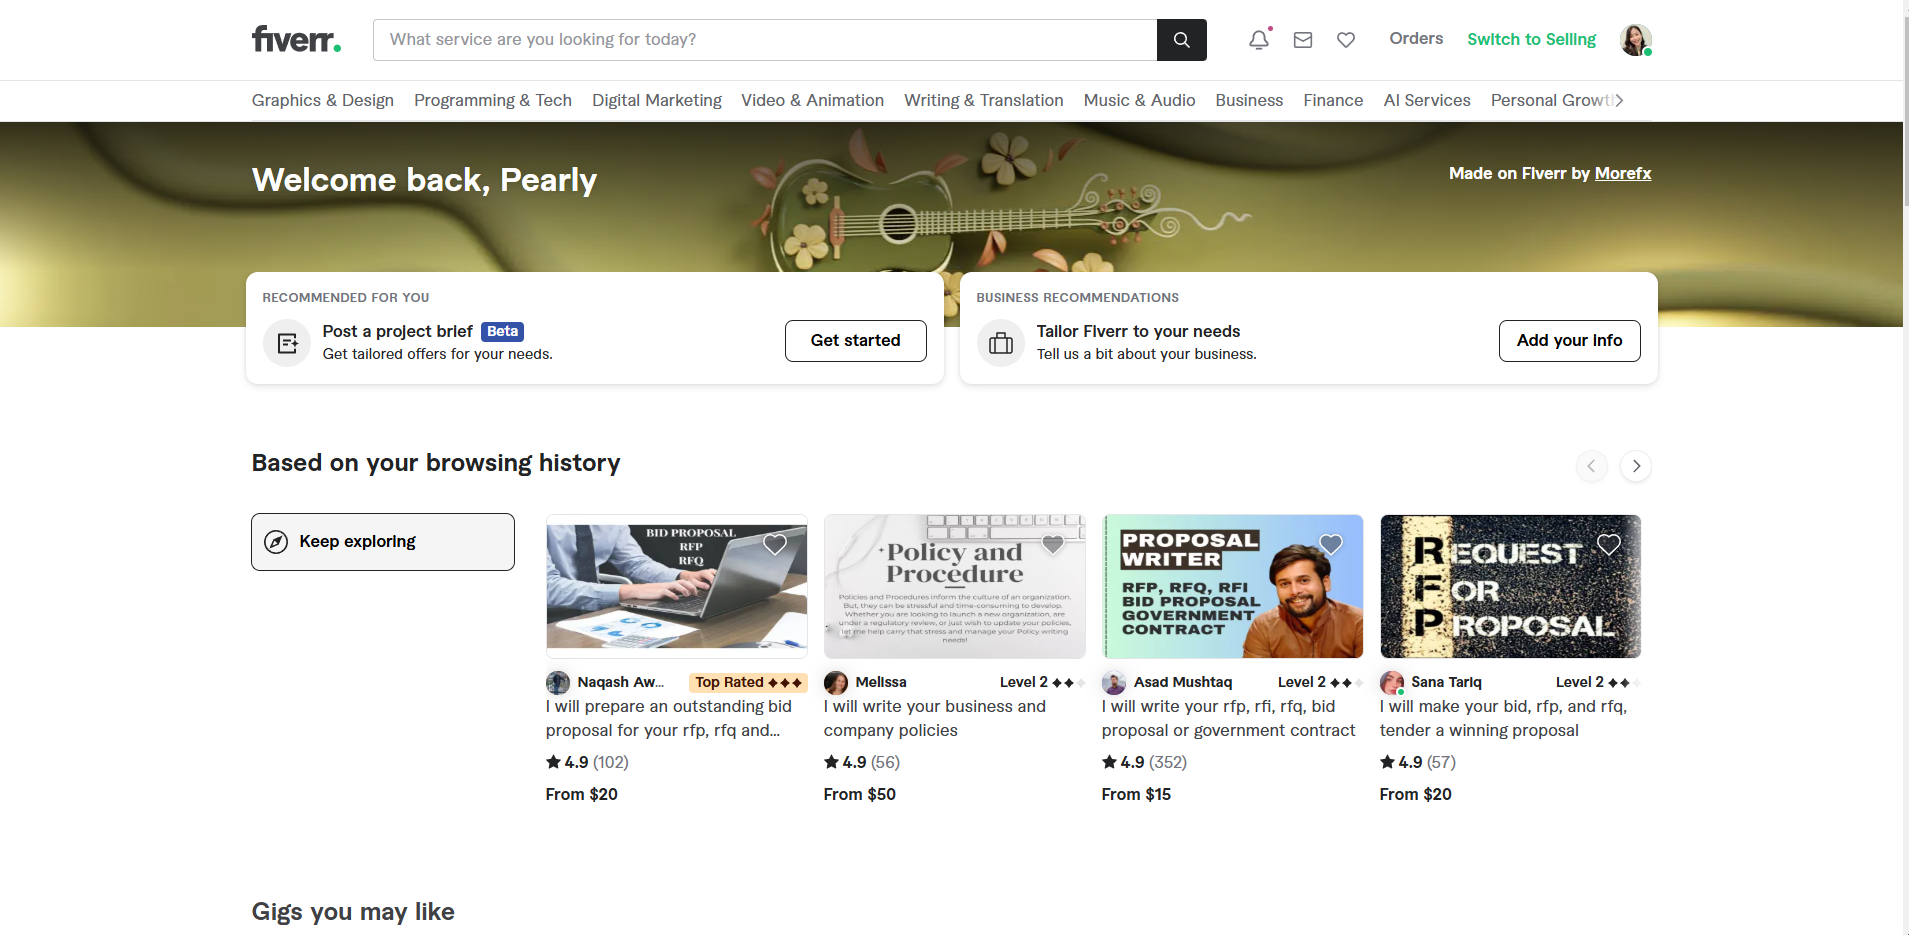
Task: Click Add your info button
Action: 1569,341
